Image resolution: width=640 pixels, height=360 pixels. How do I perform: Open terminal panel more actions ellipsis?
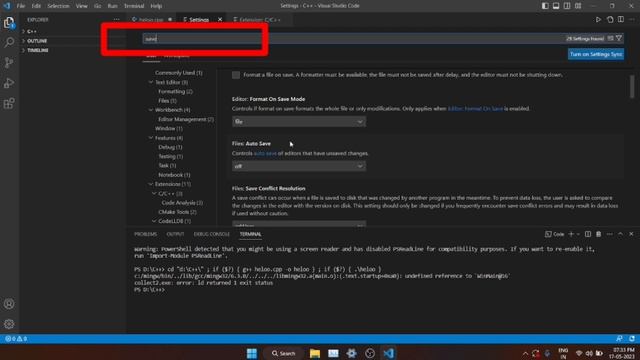click(610, 234)
